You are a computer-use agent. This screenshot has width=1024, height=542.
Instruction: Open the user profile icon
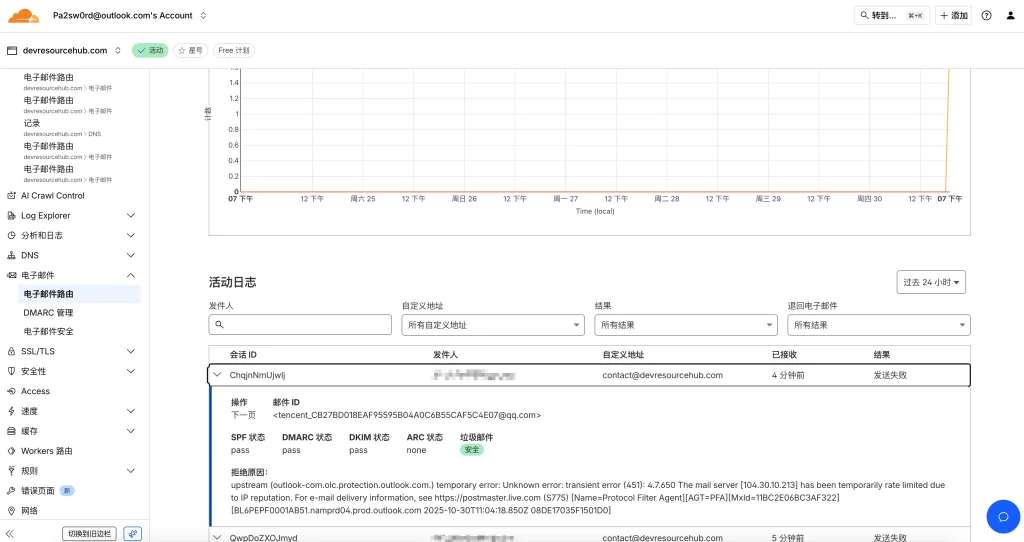click(1009, 16)
